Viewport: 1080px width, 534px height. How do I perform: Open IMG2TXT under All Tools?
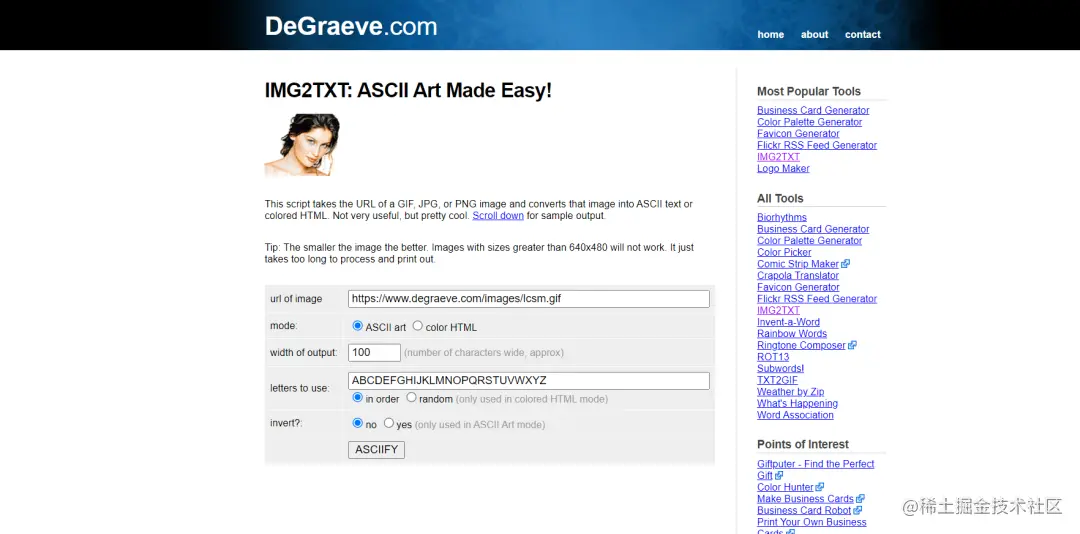point(778,311)
